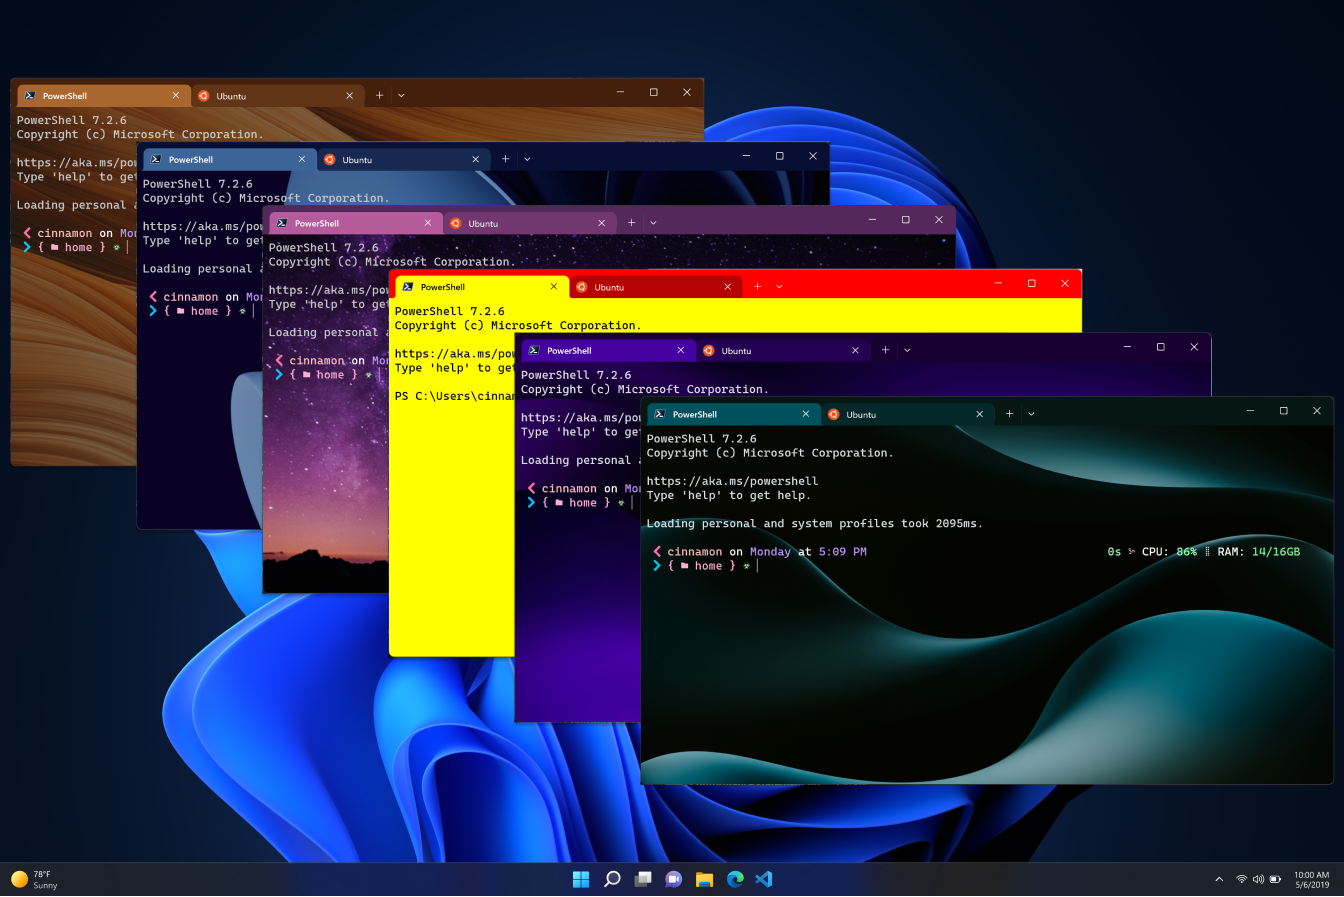The height and width of the screenshot is (897, 1344).
Task: Click the home folder icon in the frontmost prompt
Action: 683,565
